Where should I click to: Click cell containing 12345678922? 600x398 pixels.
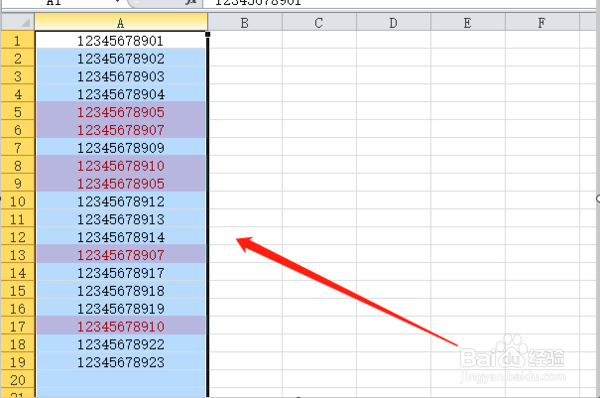tap(121, 344)
